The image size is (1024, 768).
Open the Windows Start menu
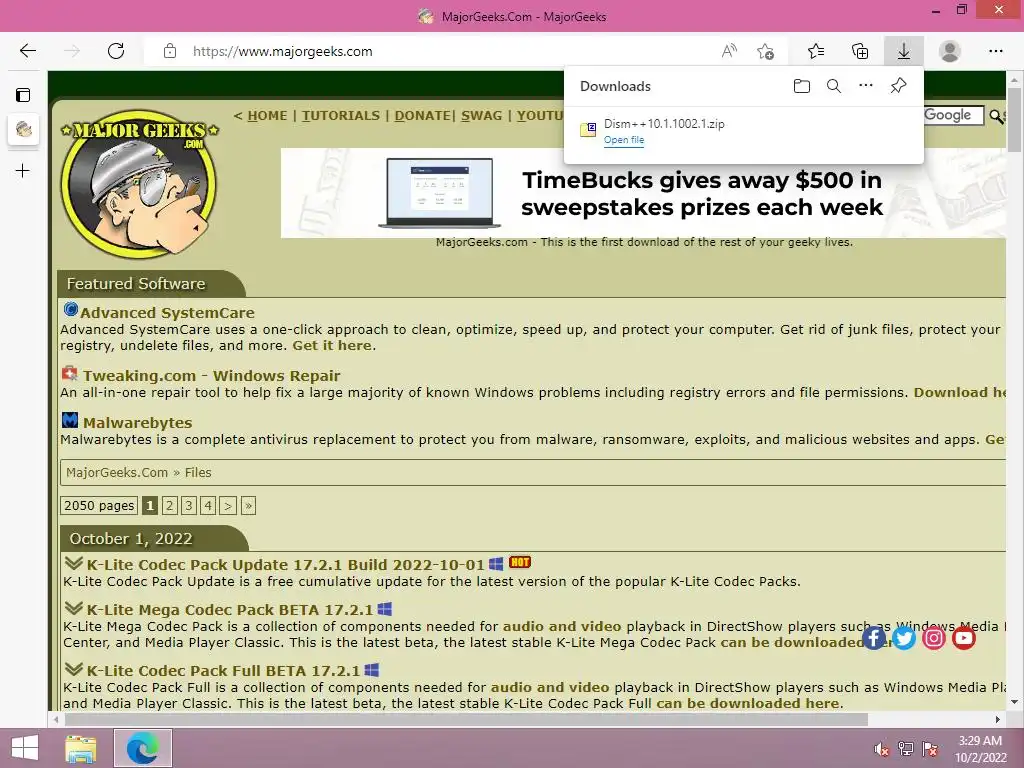24,748
